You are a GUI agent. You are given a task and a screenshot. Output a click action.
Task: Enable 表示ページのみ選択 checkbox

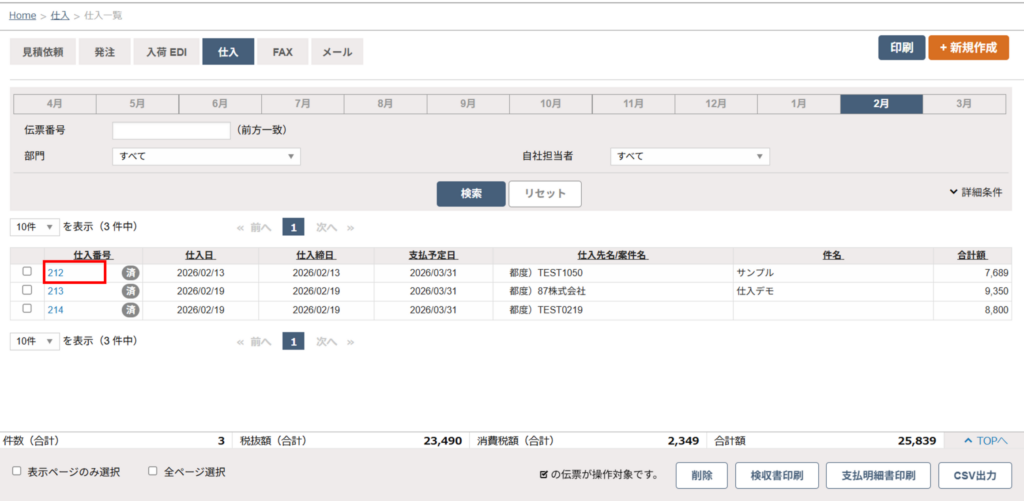pyautogui.click(x=16, y=471)
